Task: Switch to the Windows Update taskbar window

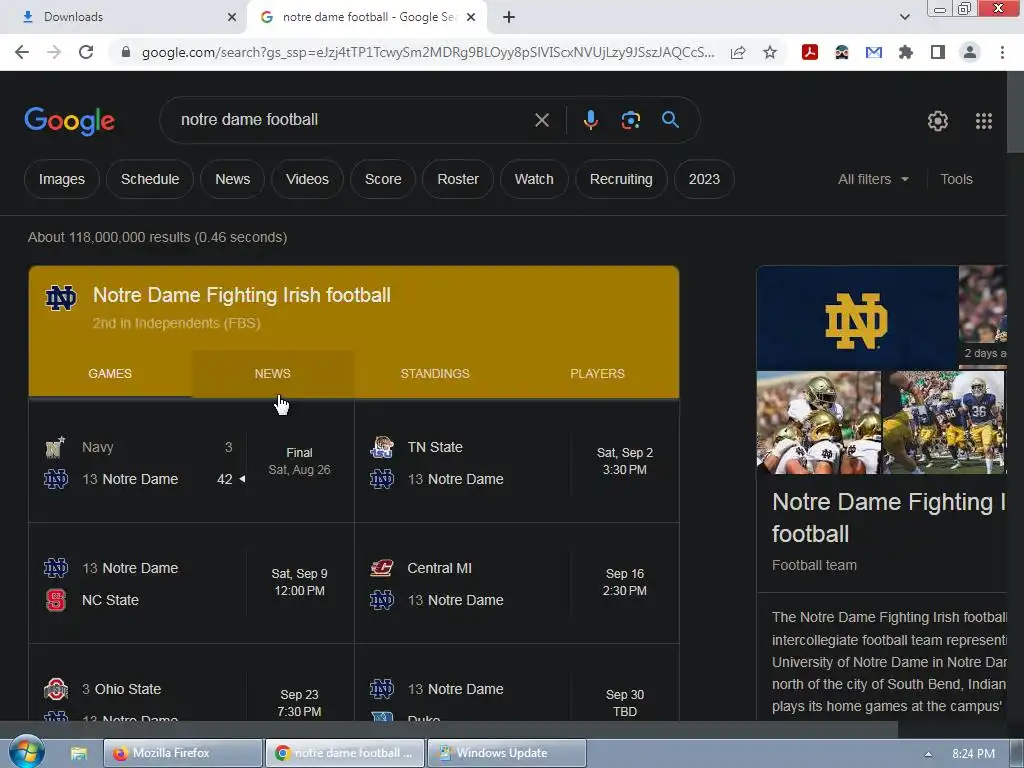Action: point(507,753)
